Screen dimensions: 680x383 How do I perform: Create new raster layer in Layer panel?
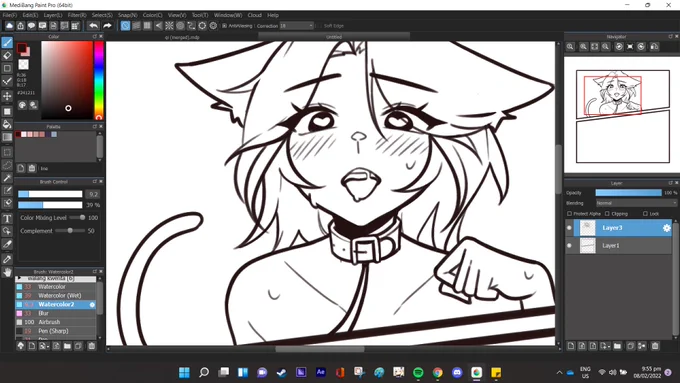tap(571, 346)
